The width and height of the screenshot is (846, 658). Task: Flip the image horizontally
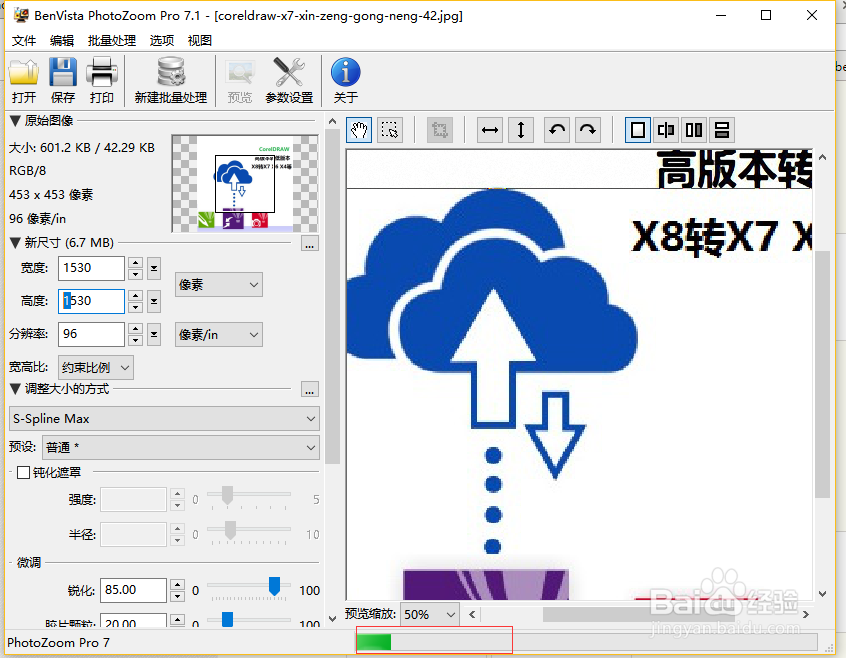point(490,130)
